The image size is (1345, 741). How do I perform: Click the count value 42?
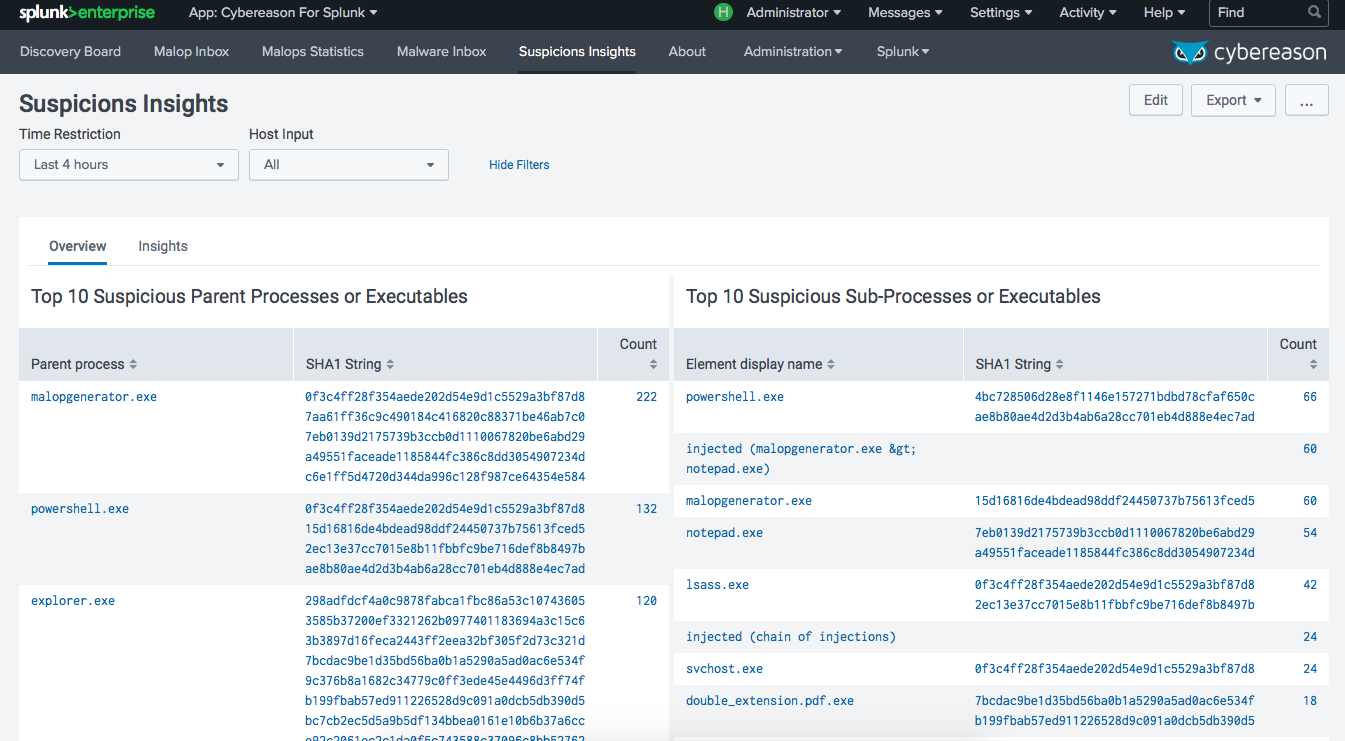1310,585
